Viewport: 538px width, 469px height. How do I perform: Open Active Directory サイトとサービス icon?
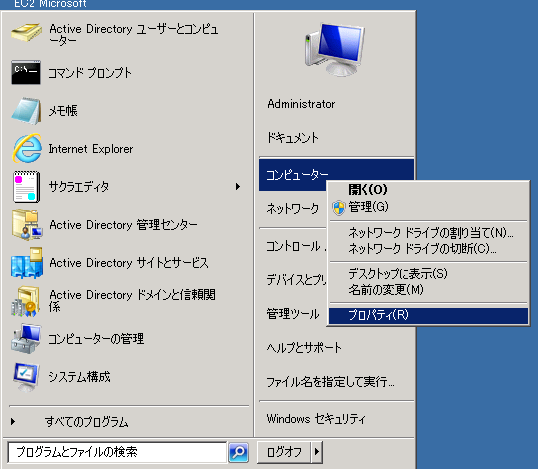point(27,263)
